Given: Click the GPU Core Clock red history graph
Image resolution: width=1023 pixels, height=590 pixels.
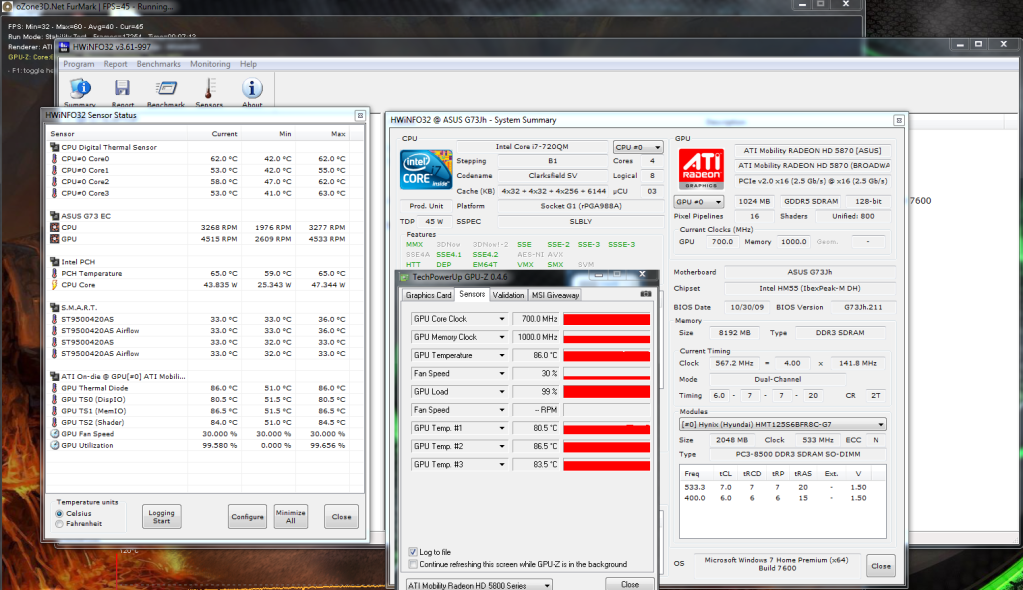Looking at the screenshot, I should click(607, 319).
